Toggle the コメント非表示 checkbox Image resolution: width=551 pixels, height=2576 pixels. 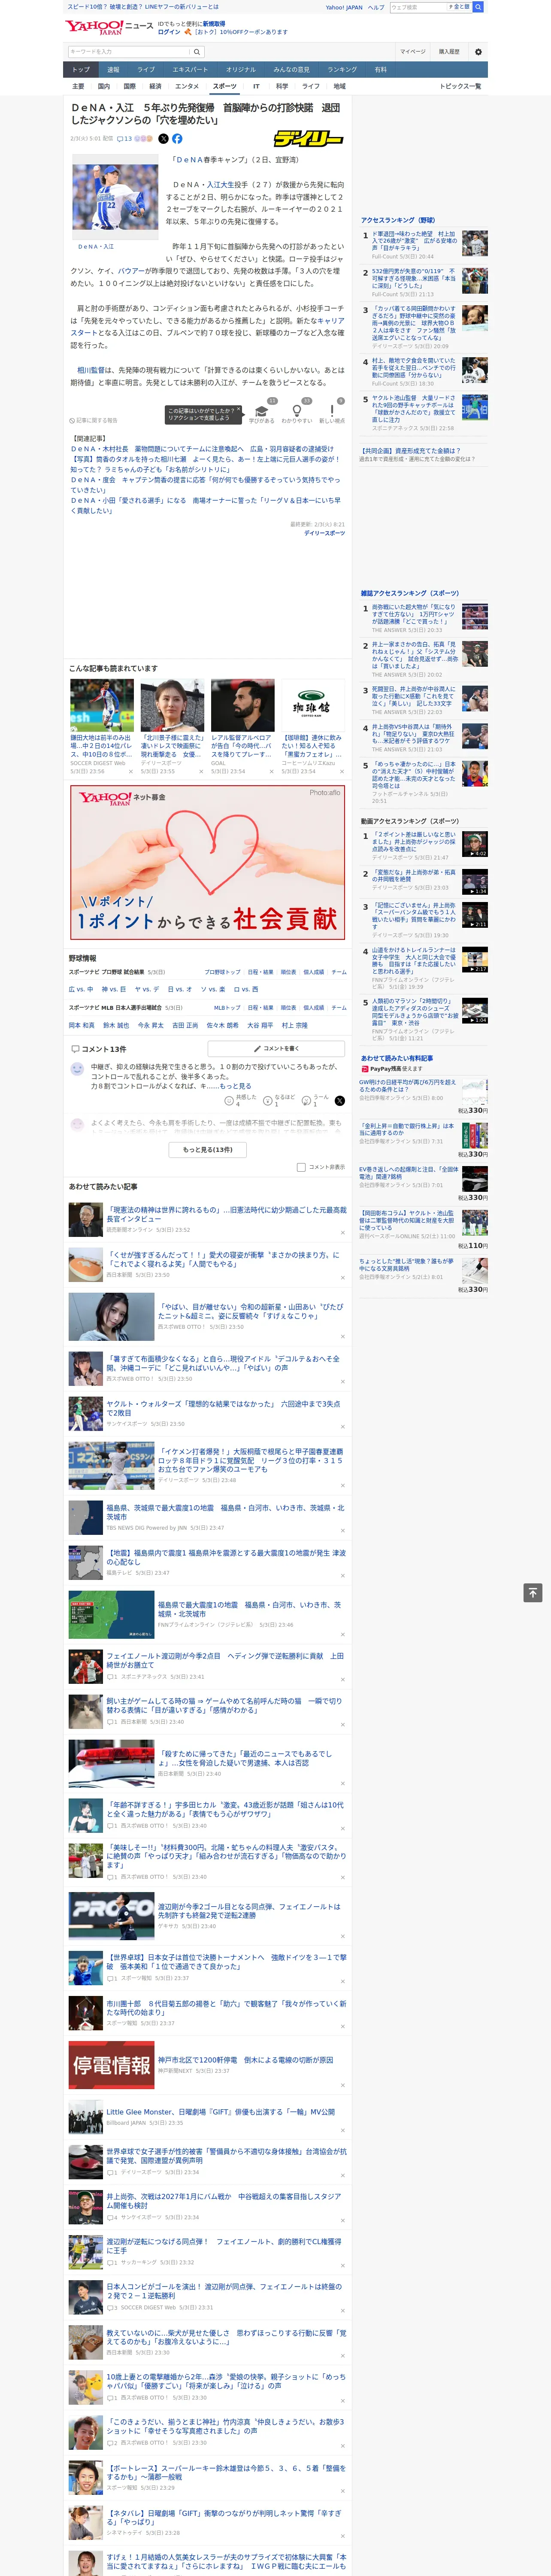[x=301, y=1167]
